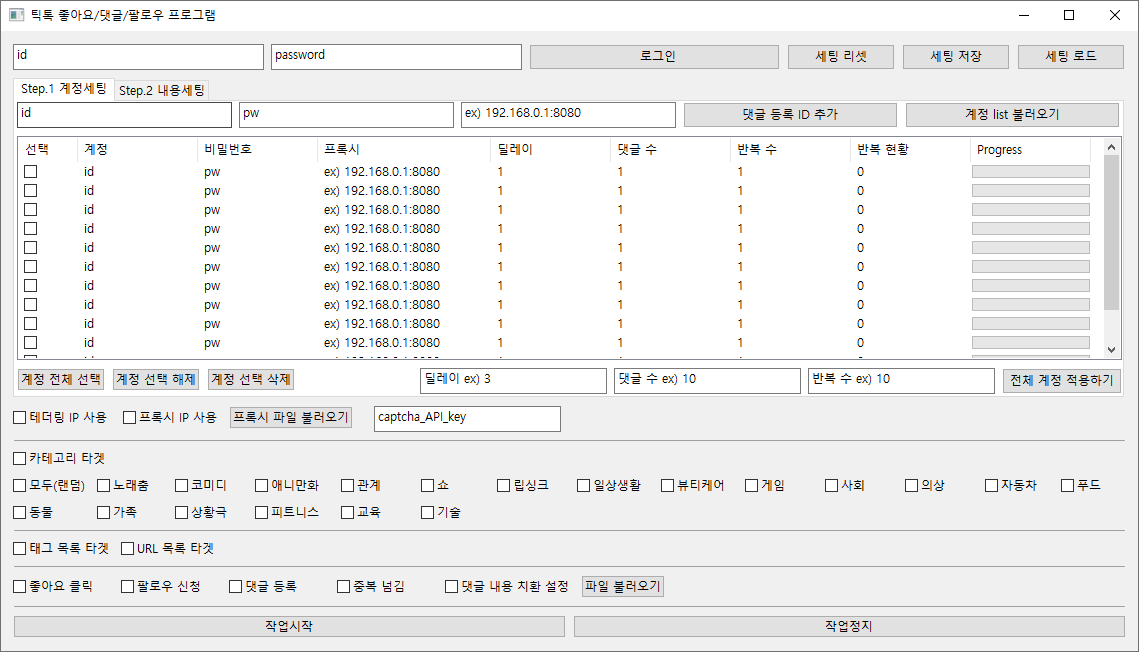This screenshot has height=652, width=1139.
Task: Check the 피트니스 category checkbox
Action: pos(262,513)
